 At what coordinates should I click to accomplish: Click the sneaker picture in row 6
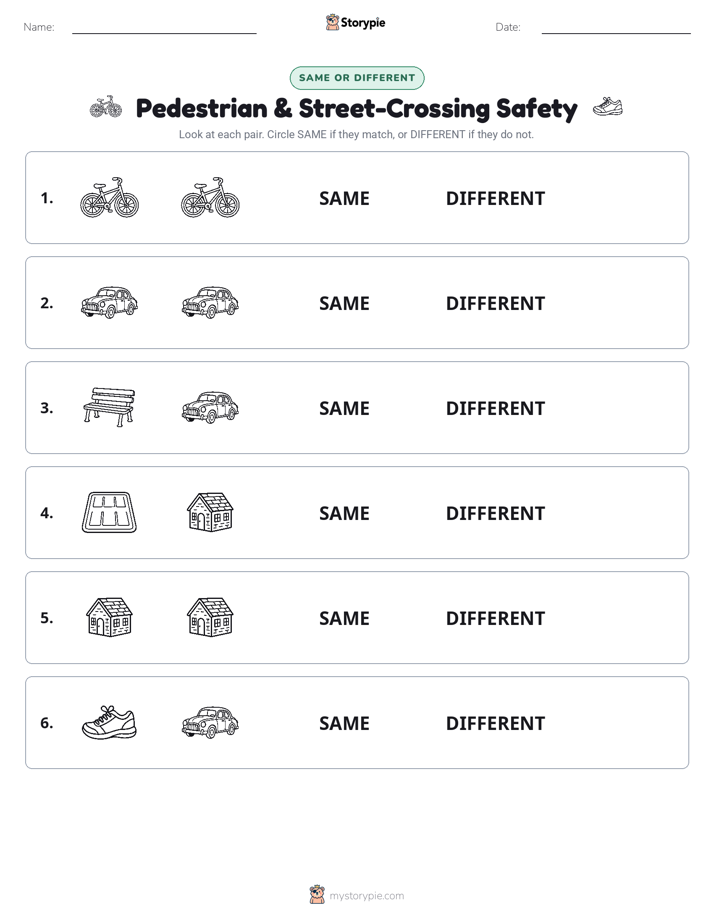109,722
